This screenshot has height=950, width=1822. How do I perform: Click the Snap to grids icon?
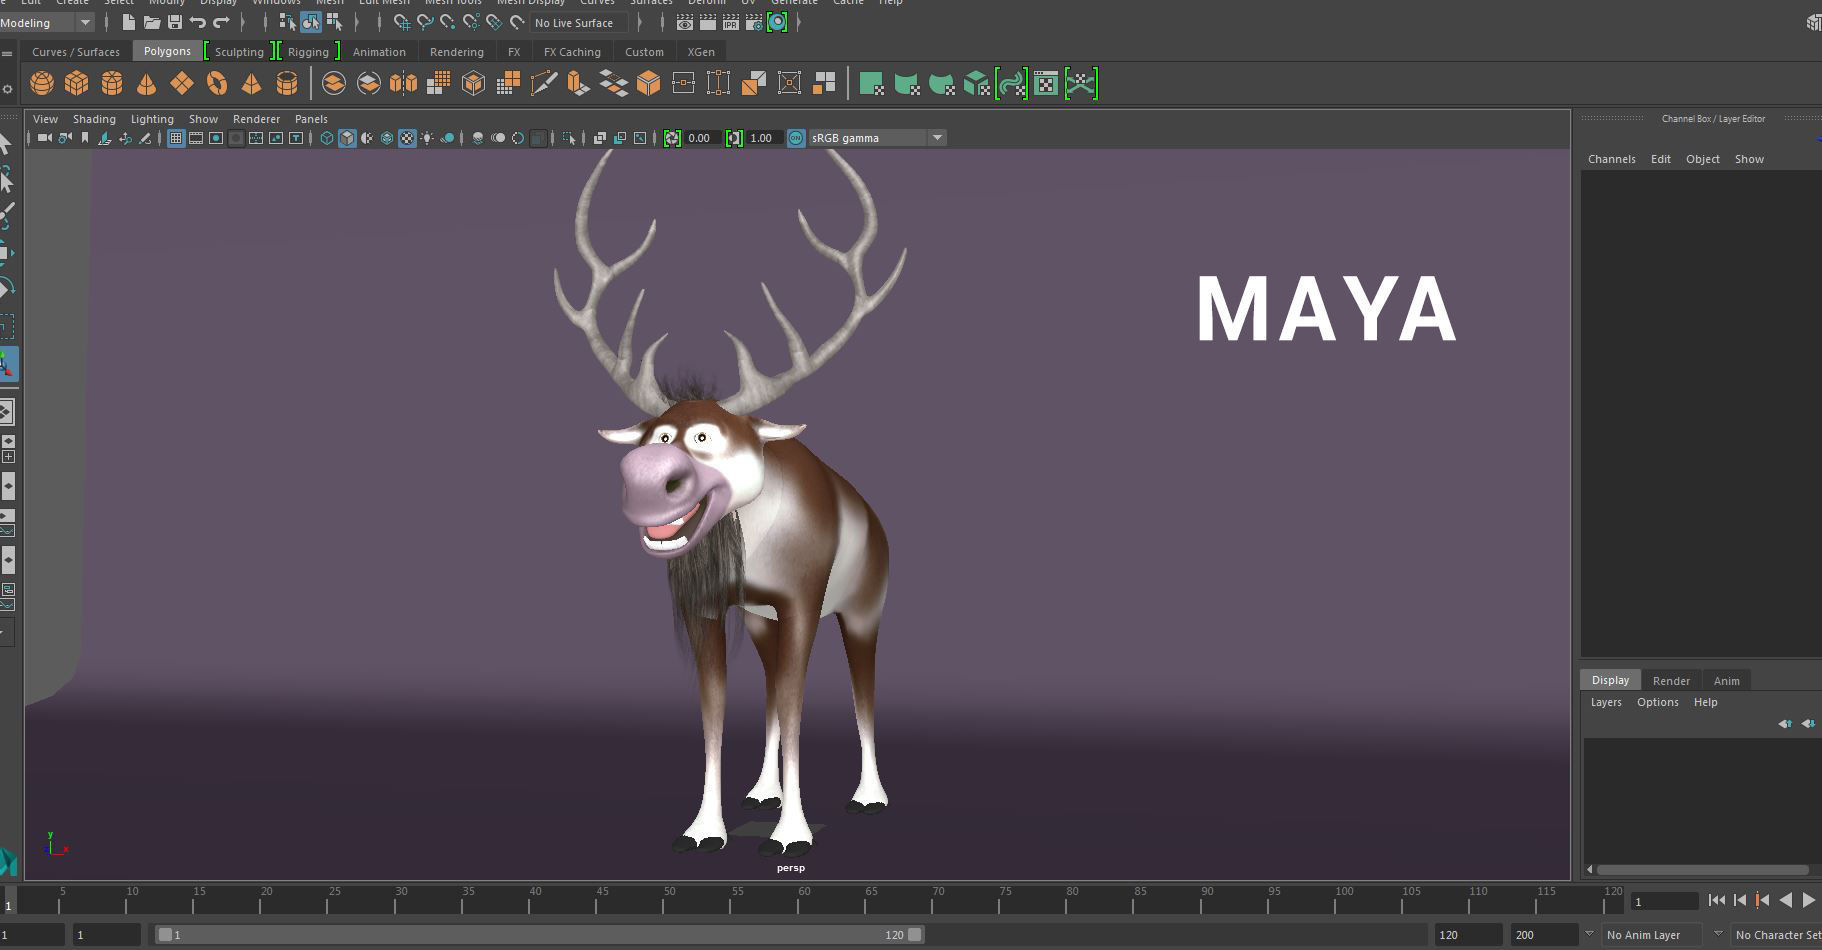point(402,22)
